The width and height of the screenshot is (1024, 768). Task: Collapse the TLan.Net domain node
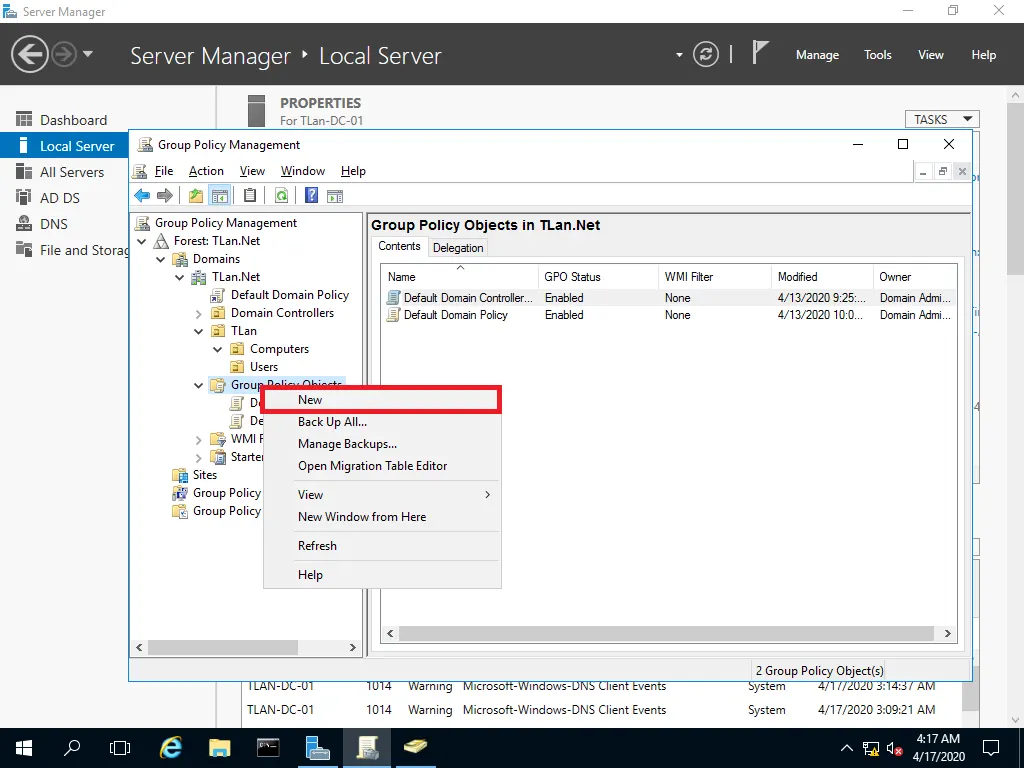(180, 278)
